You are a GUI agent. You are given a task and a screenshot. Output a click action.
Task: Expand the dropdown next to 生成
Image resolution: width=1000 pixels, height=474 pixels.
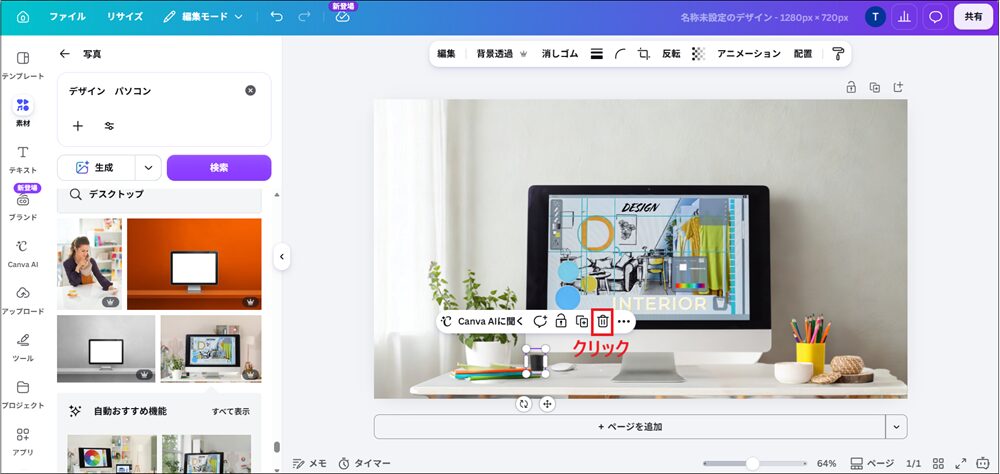pyautogui.click(x=149, y=168)
